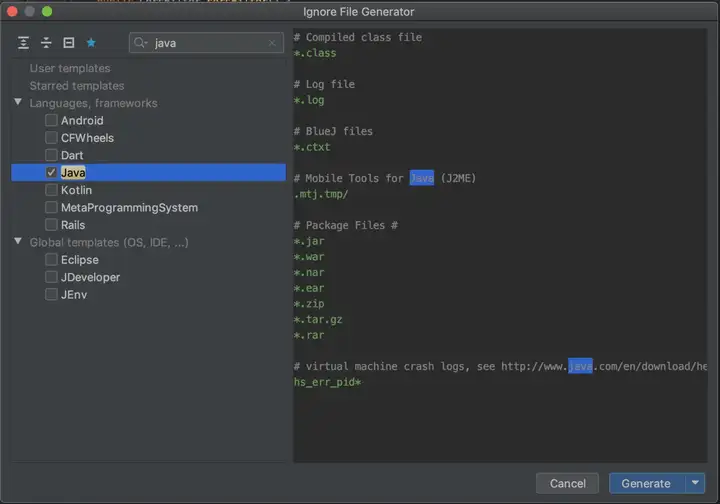Collapse the Global templates group arrow
720x504 pixels.
[18, 241]
